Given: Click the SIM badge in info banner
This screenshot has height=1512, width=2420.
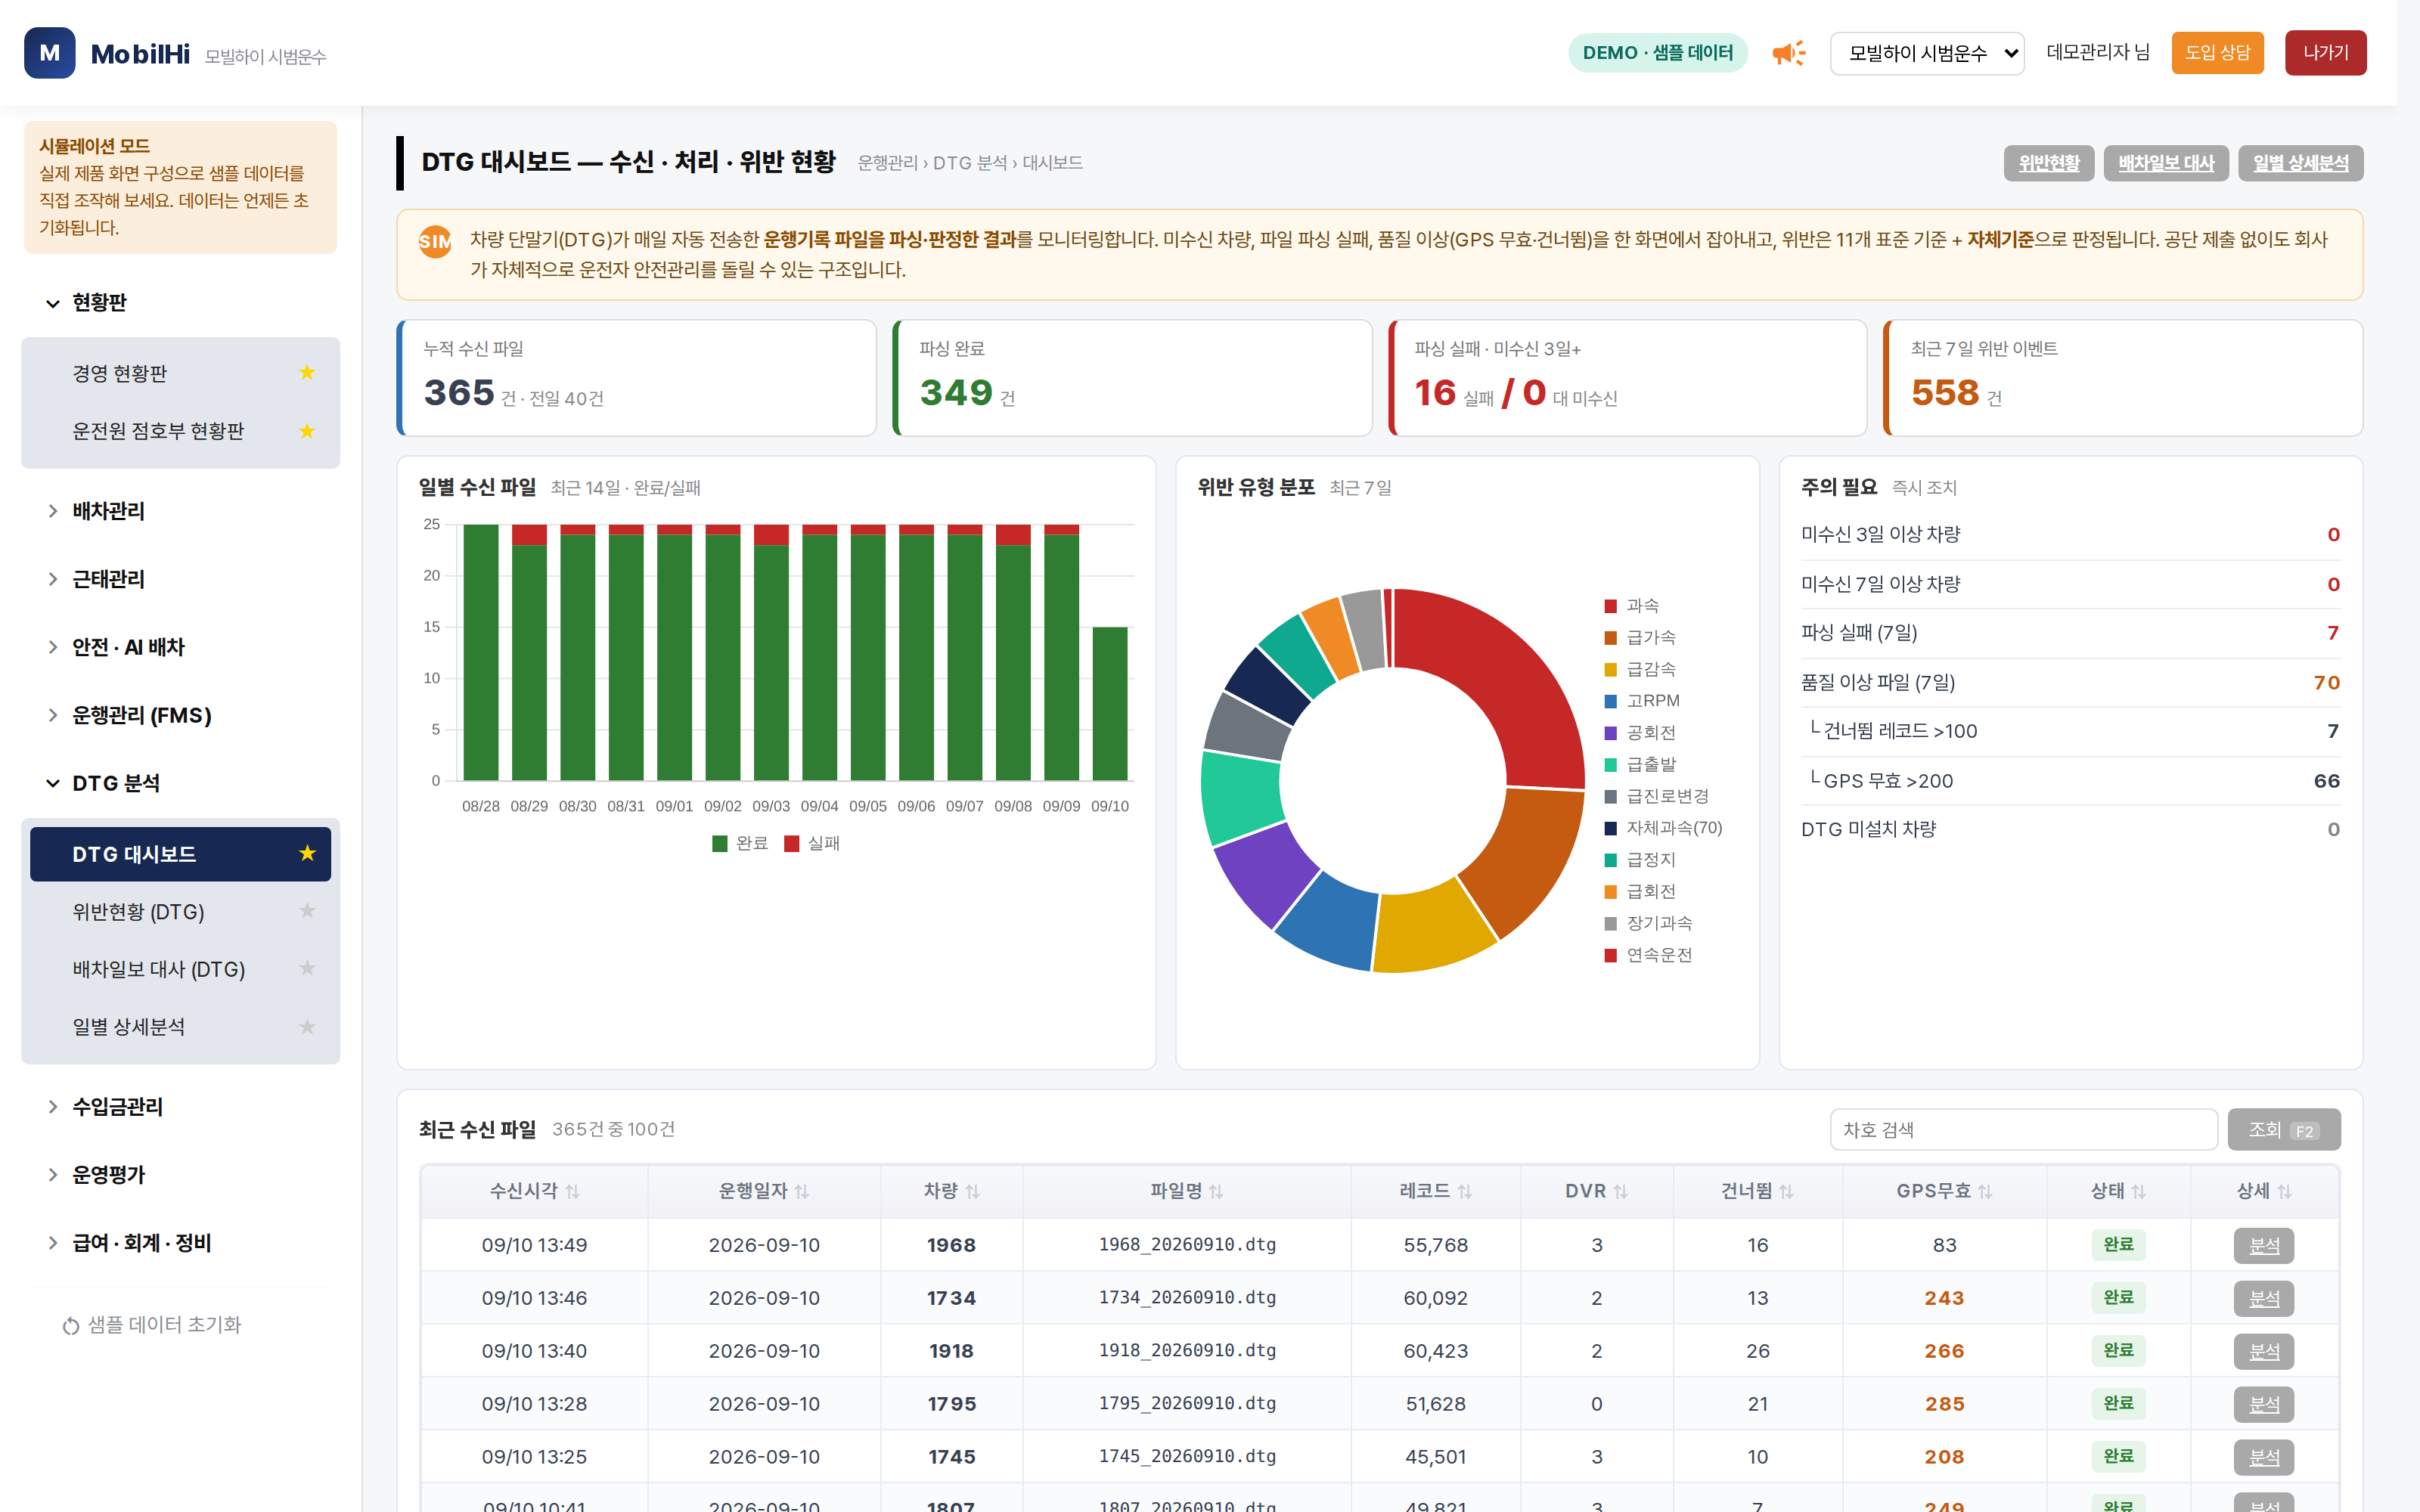Looking at the screenshot, I should (x=435, y=241).
